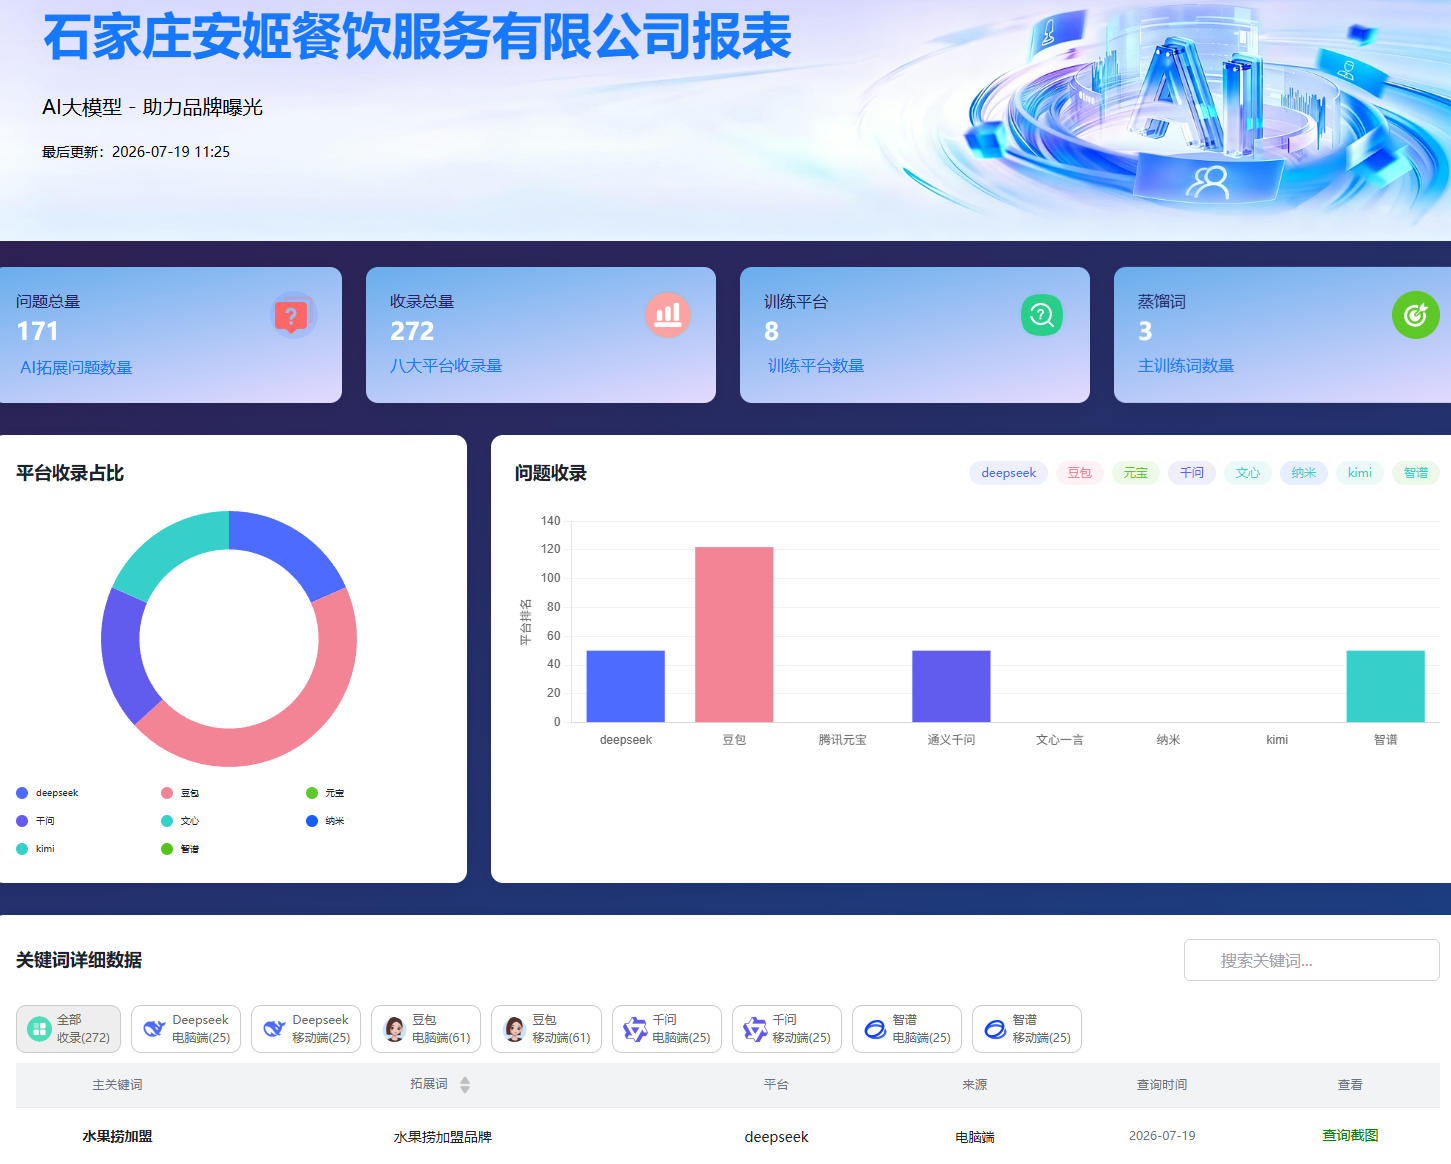Viewport: 1451px width, 1164px height.
Task: Click the 水果捞加盟品牌 cell
Action: (443, 1137)
